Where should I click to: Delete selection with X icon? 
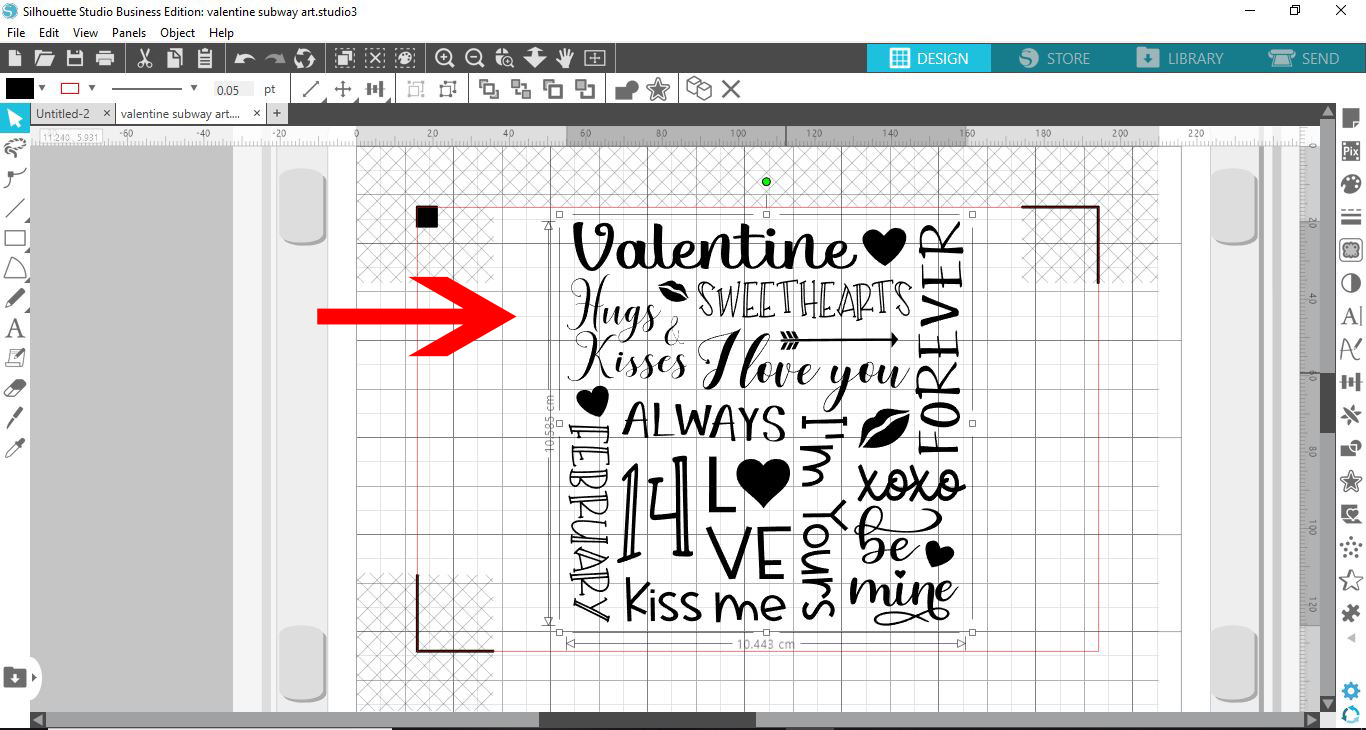(x=731, y=89)
